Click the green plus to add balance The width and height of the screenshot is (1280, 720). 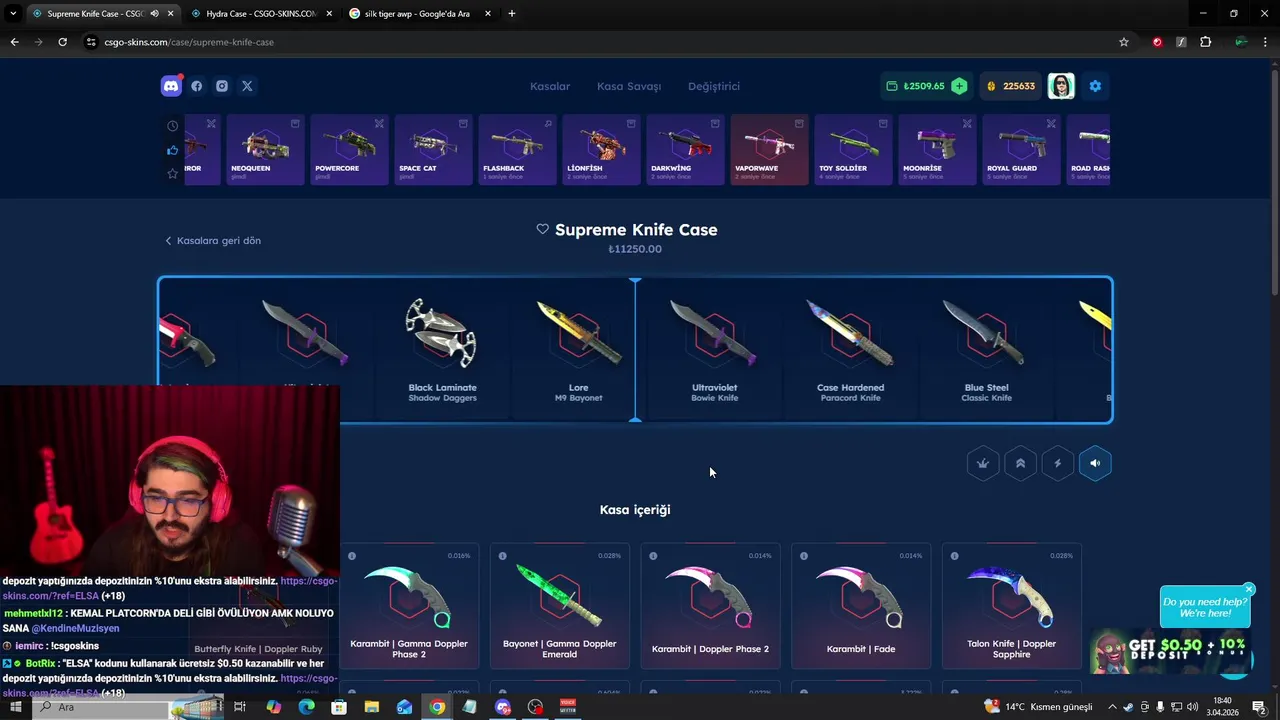coord(959,86)
